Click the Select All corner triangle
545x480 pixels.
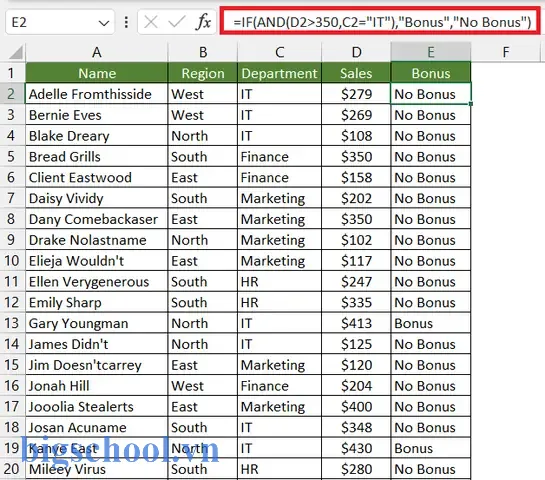16,53
